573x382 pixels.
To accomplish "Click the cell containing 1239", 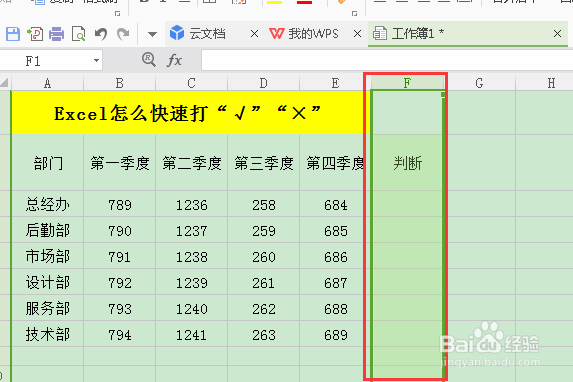I will [191, 282].
